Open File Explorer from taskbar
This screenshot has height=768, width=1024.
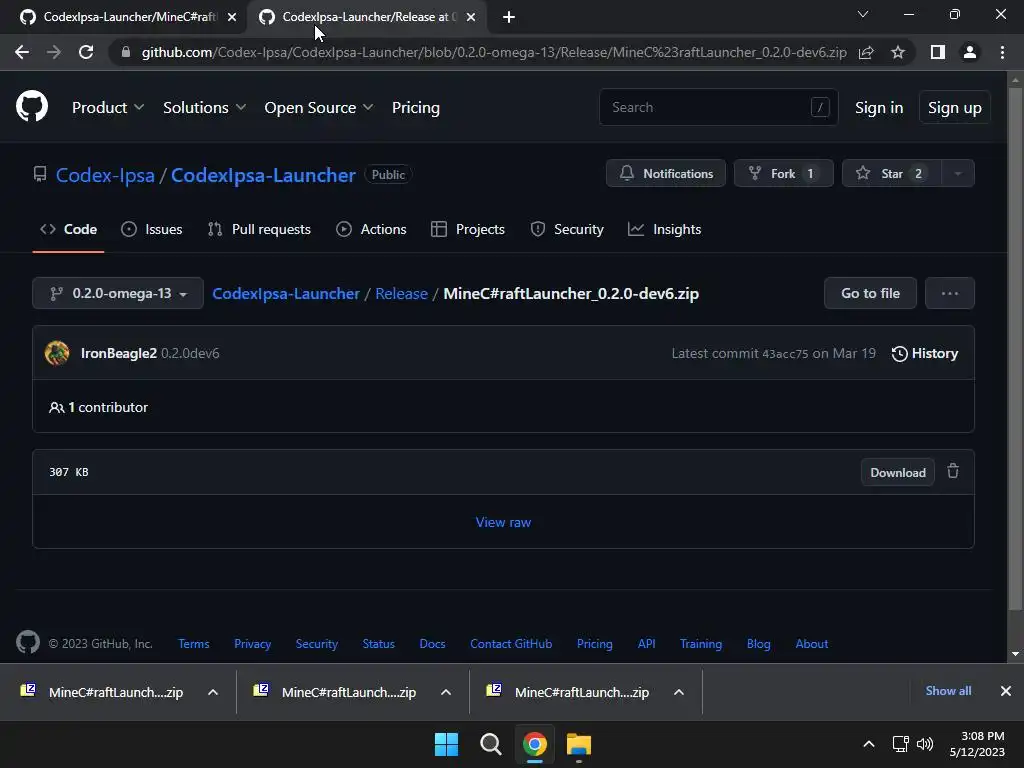[x=579, y=744]
